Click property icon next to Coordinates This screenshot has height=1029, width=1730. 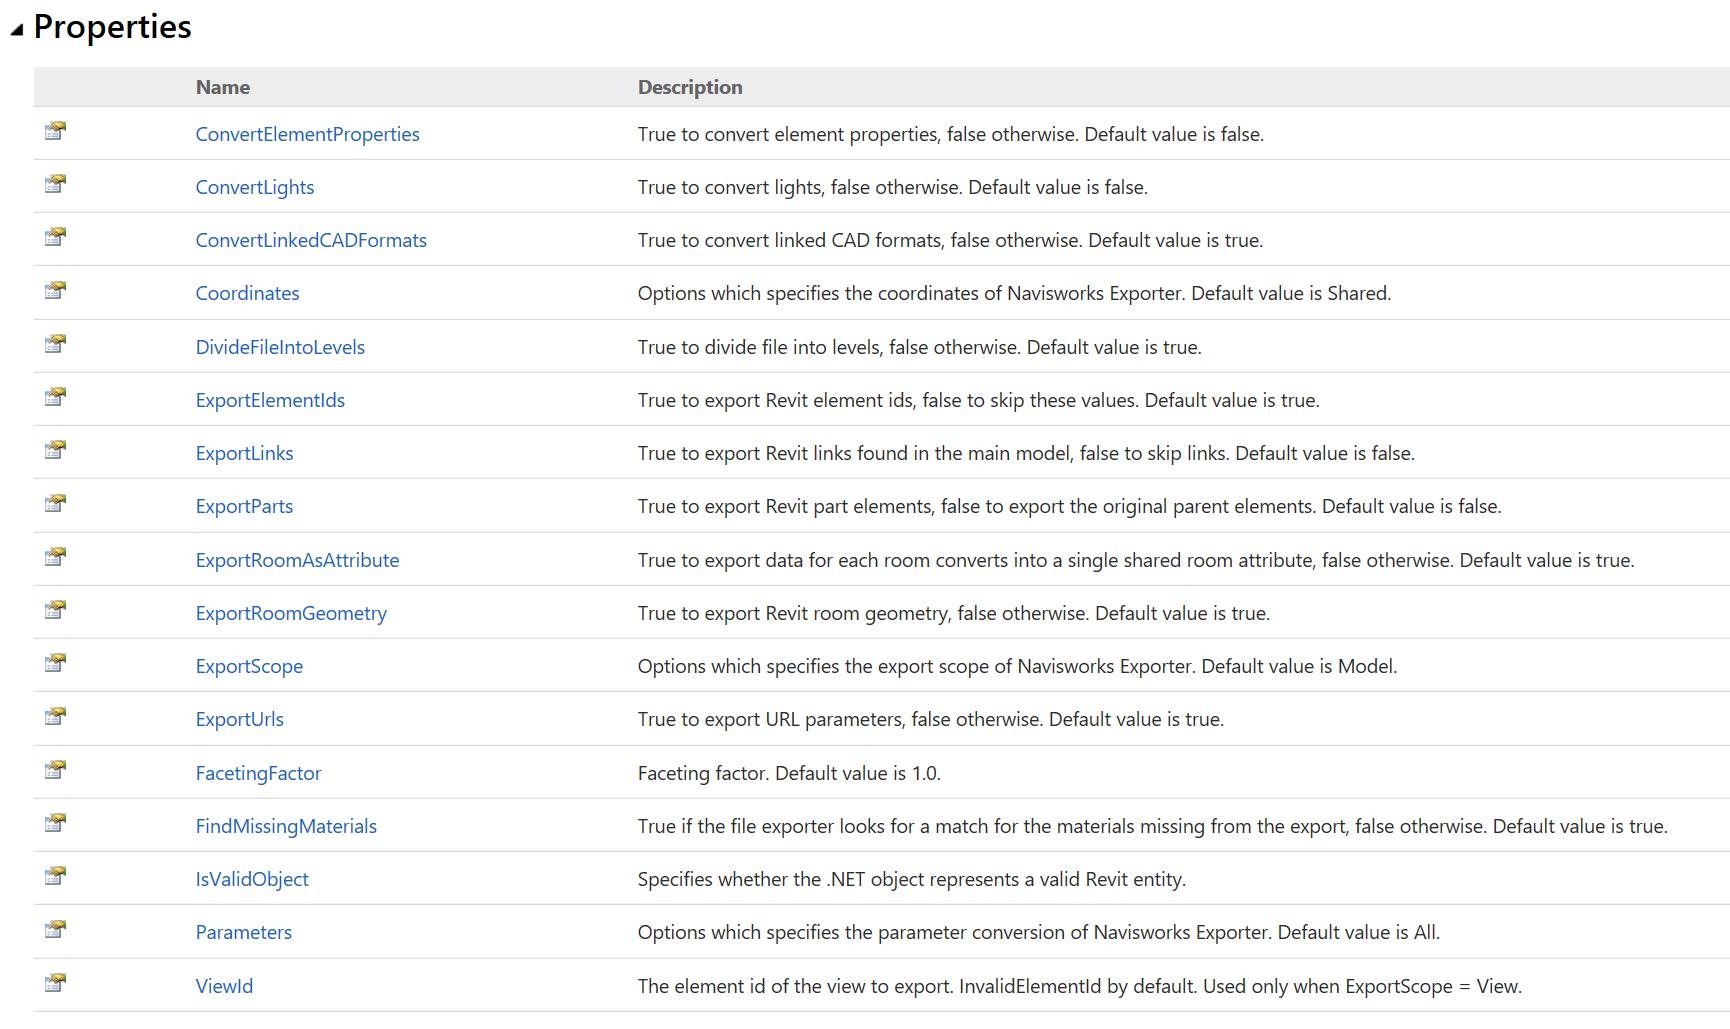coord(55,291)
